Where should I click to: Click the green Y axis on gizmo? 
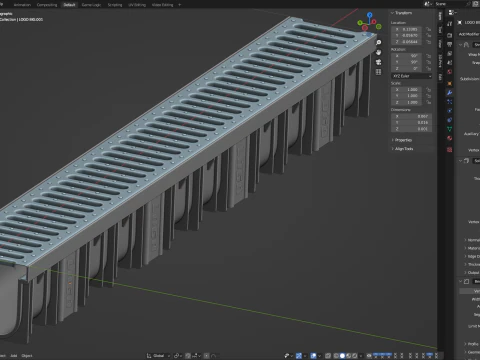click(x=360, y=23)
